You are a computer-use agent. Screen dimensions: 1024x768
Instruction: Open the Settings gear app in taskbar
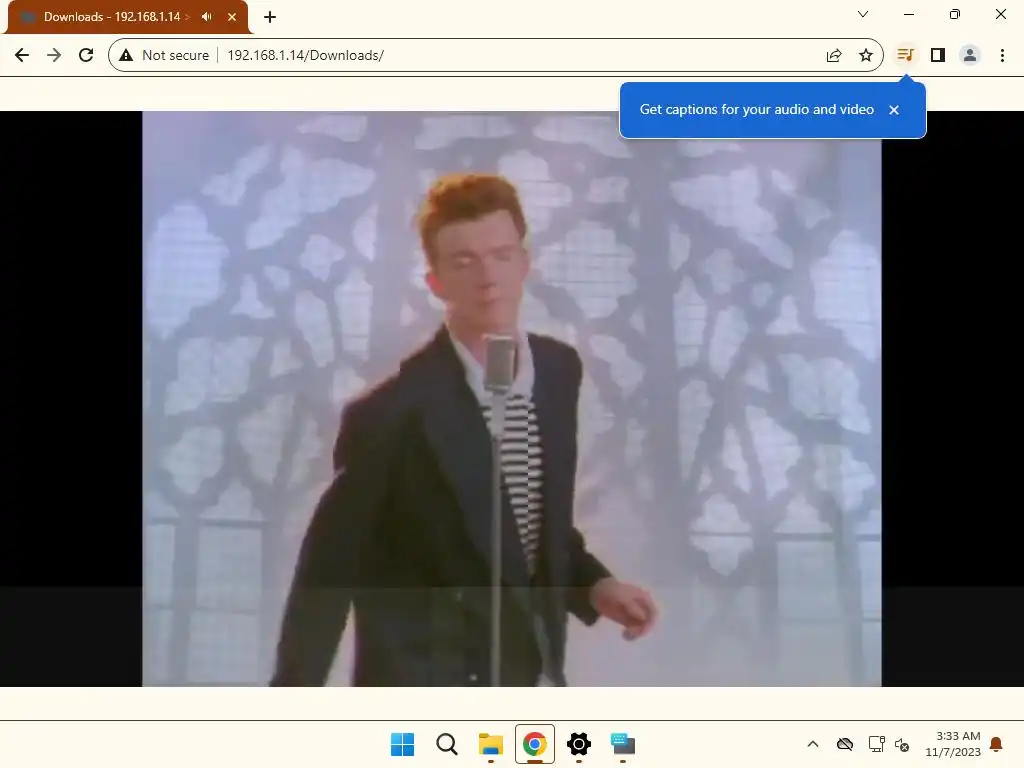[579, 744]
